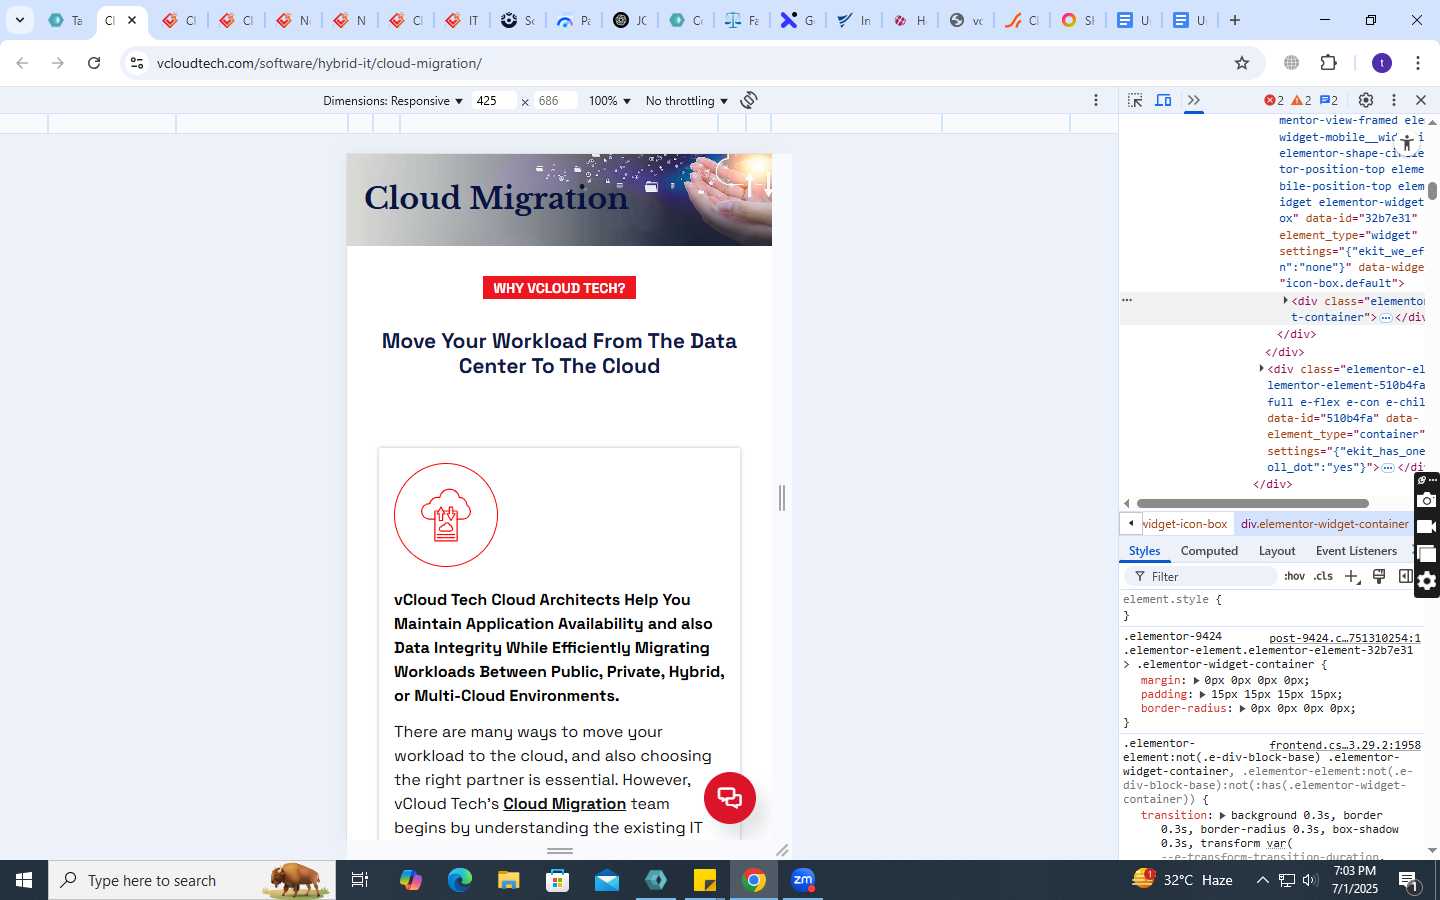Screen dimensions: 1440x900
Task: Open the warnings count indicator
Action: click(x=1301, y=100)
